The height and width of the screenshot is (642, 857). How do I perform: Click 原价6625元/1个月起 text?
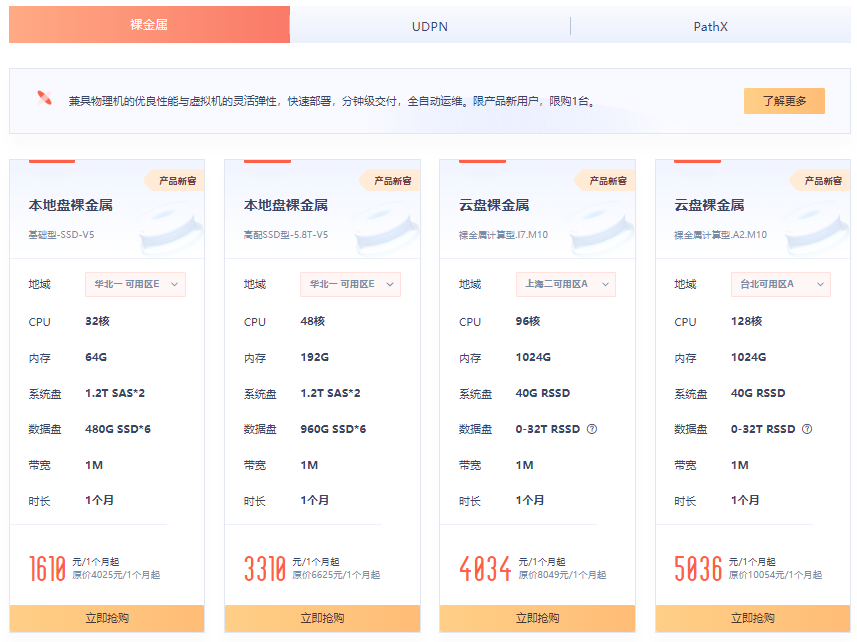point(336,575)
